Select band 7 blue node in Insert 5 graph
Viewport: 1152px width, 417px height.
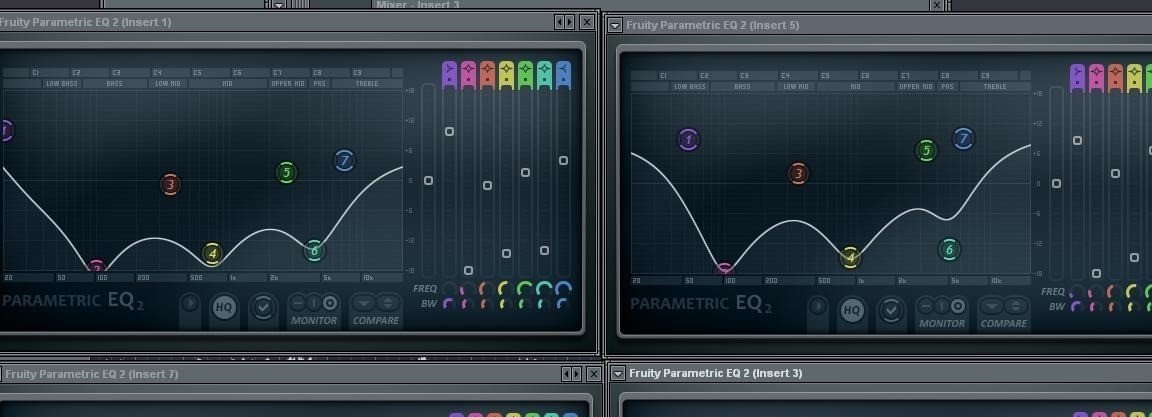tap(964, 138)
